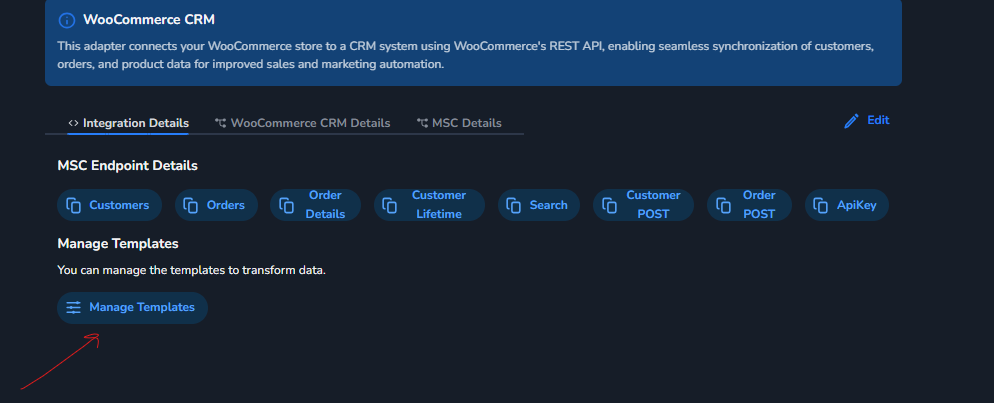Click the pencil icon next to Edit
Screen dimensions: 994x403
[851, 121]
